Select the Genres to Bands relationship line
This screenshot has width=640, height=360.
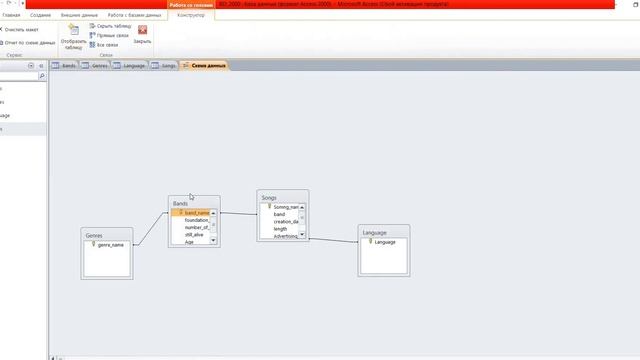(x=151, y=229)
